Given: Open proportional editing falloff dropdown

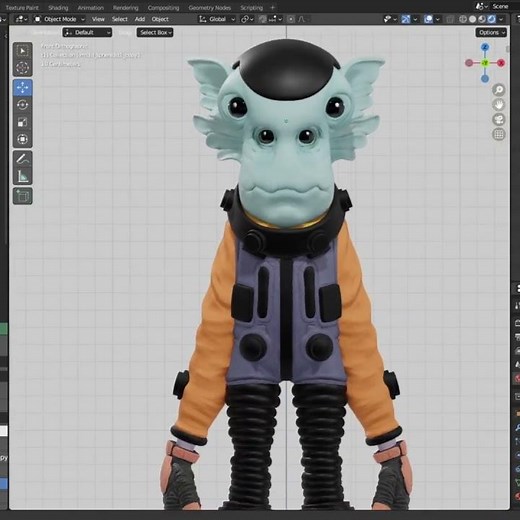Looking at the screenshot, I should click(x=302, y=19).
